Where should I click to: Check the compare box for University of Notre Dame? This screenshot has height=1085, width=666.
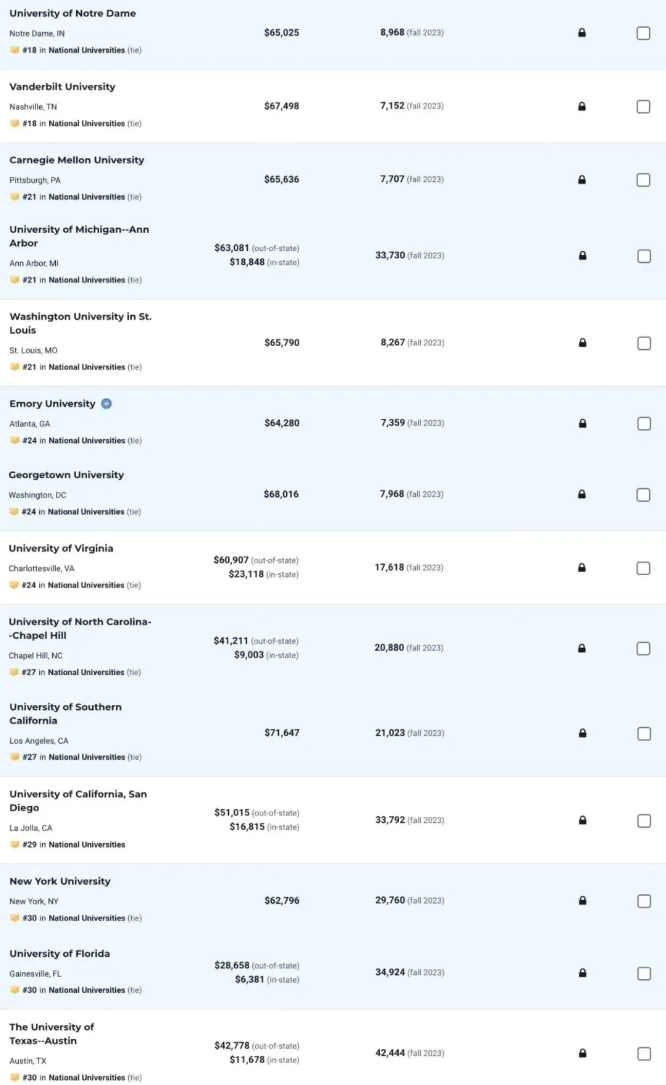point(643,33)
